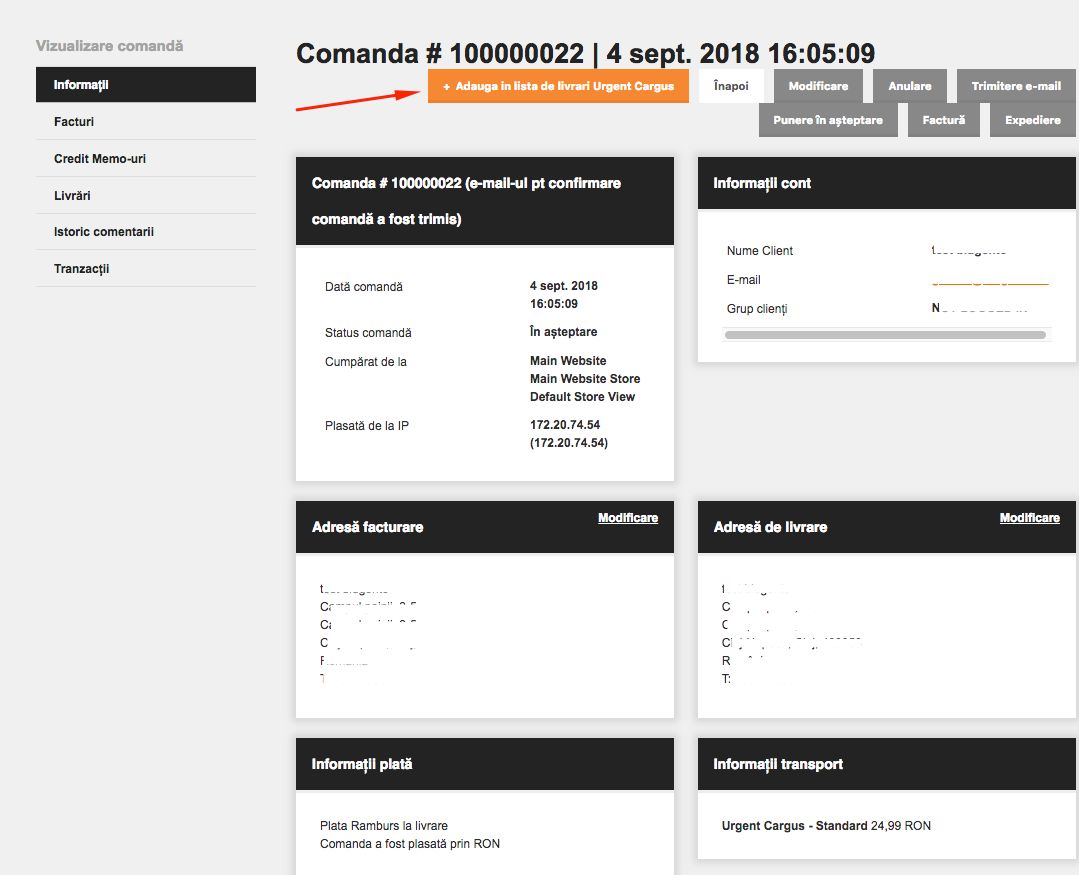
Task: Click Main Website Store text
Action: pyautogui.click(x=585, y=378)
